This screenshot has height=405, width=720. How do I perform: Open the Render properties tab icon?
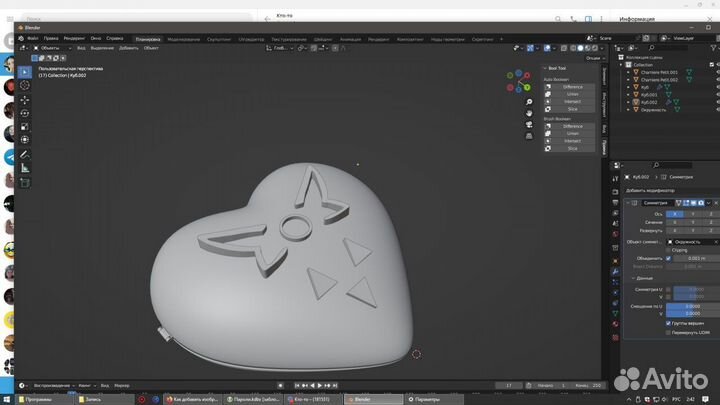click(x=615, y=191)
